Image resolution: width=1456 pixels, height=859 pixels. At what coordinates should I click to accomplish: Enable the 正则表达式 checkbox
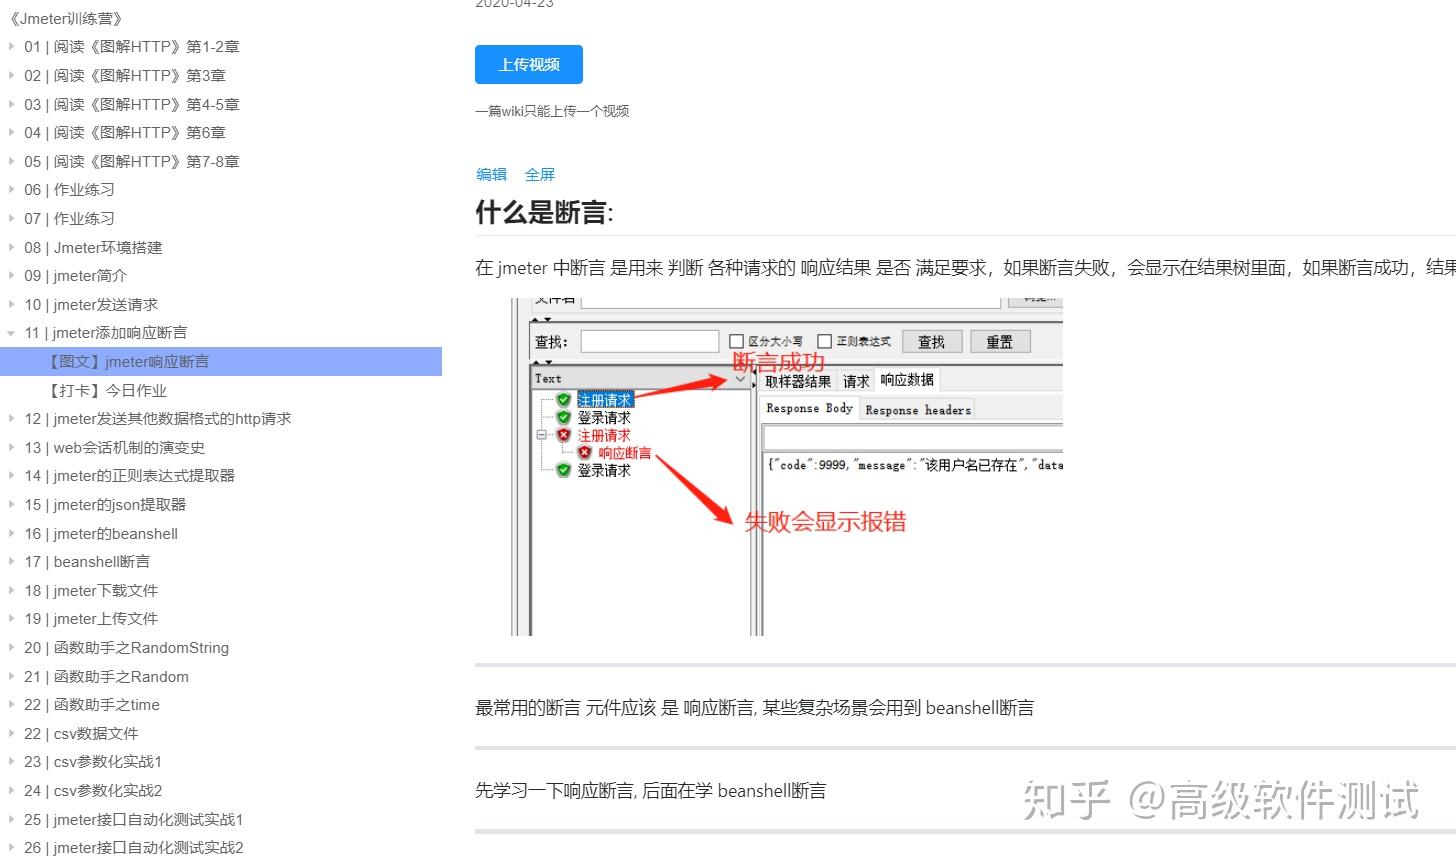pyautogui.click(x=825, y=339)
